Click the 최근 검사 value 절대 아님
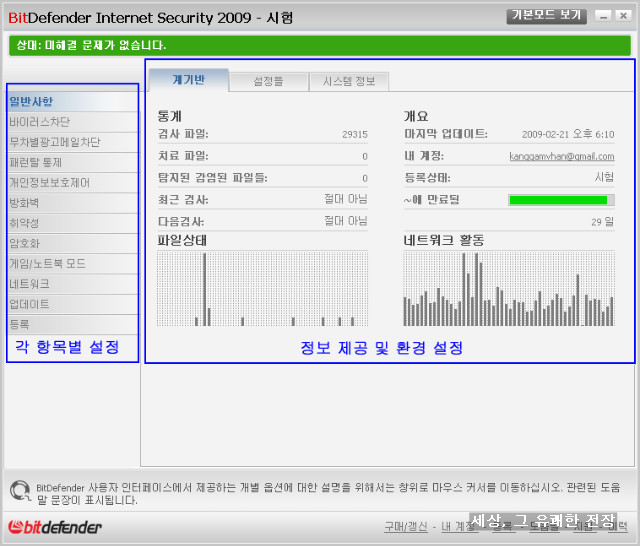 pyautogui.click(x=346, y=199)
